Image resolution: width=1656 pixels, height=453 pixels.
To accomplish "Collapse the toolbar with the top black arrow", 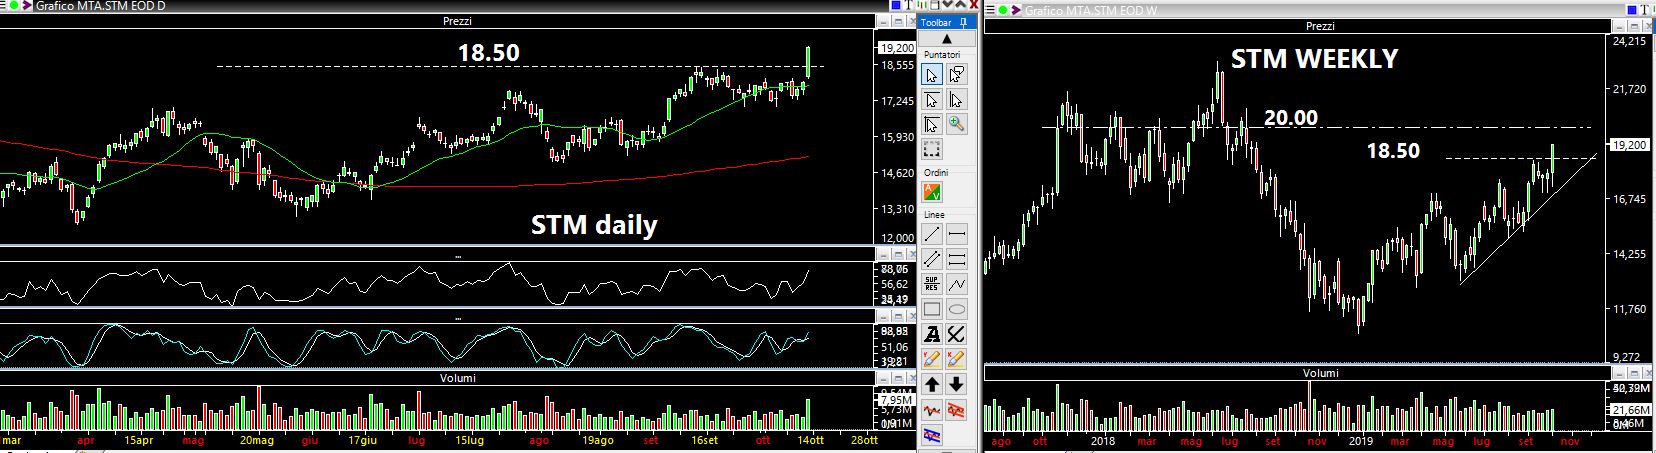I will pyautogui.click(x=947, y=39).
